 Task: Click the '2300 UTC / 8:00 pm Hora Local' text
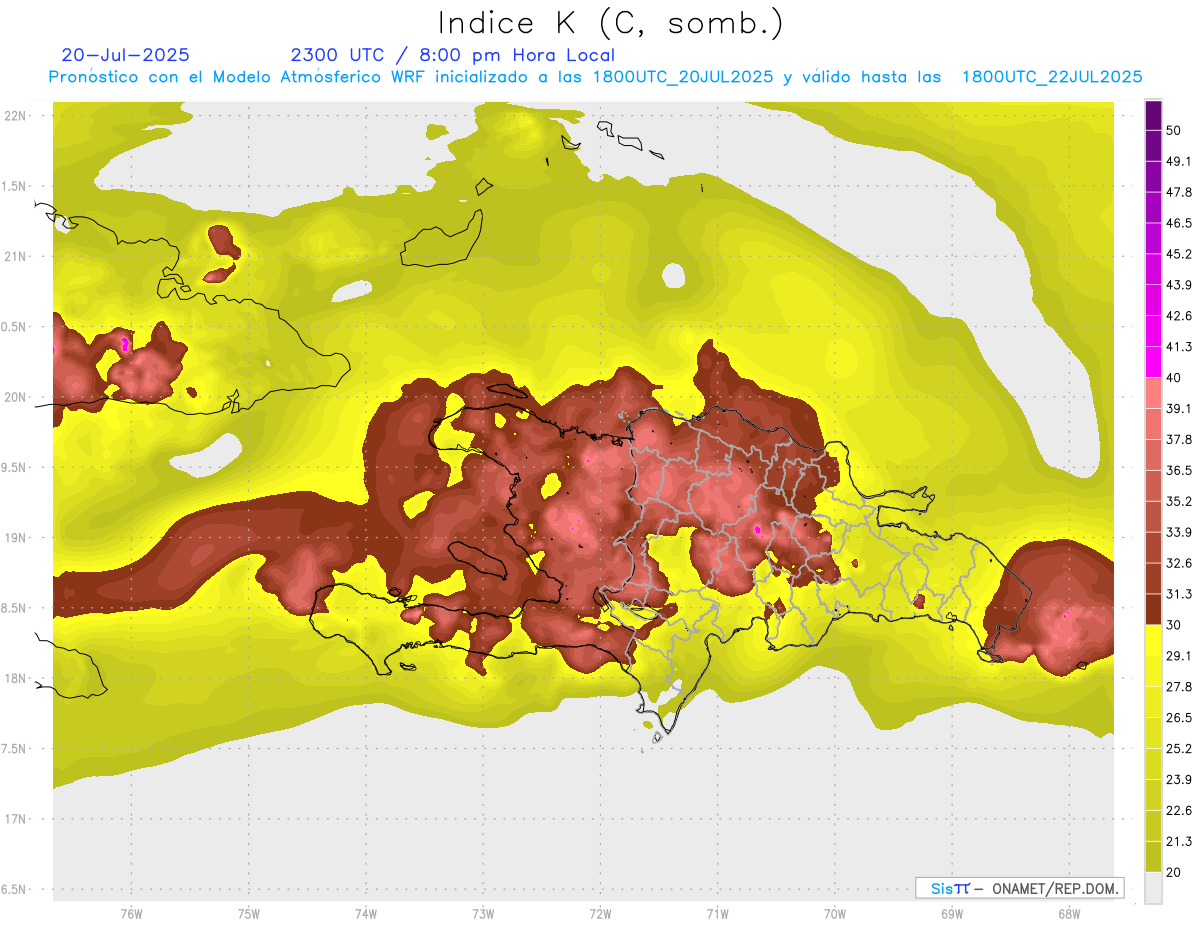pos(452,55)
